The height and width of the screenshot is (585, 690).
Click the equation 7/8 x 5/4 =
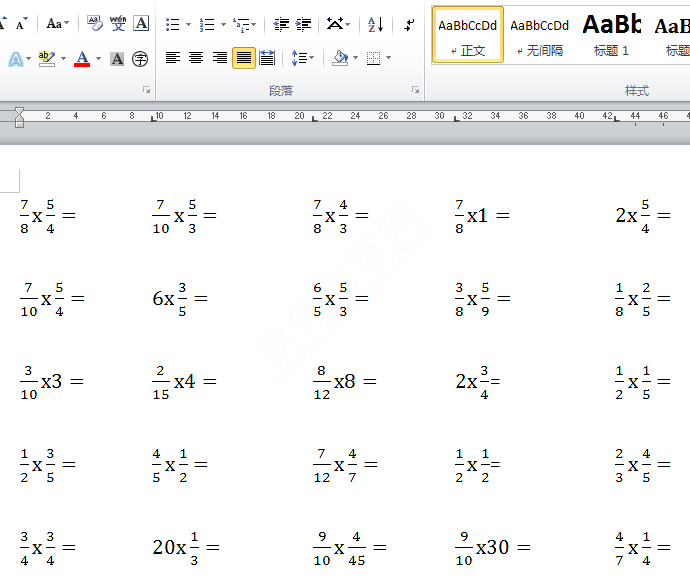(x=48, y=216)
